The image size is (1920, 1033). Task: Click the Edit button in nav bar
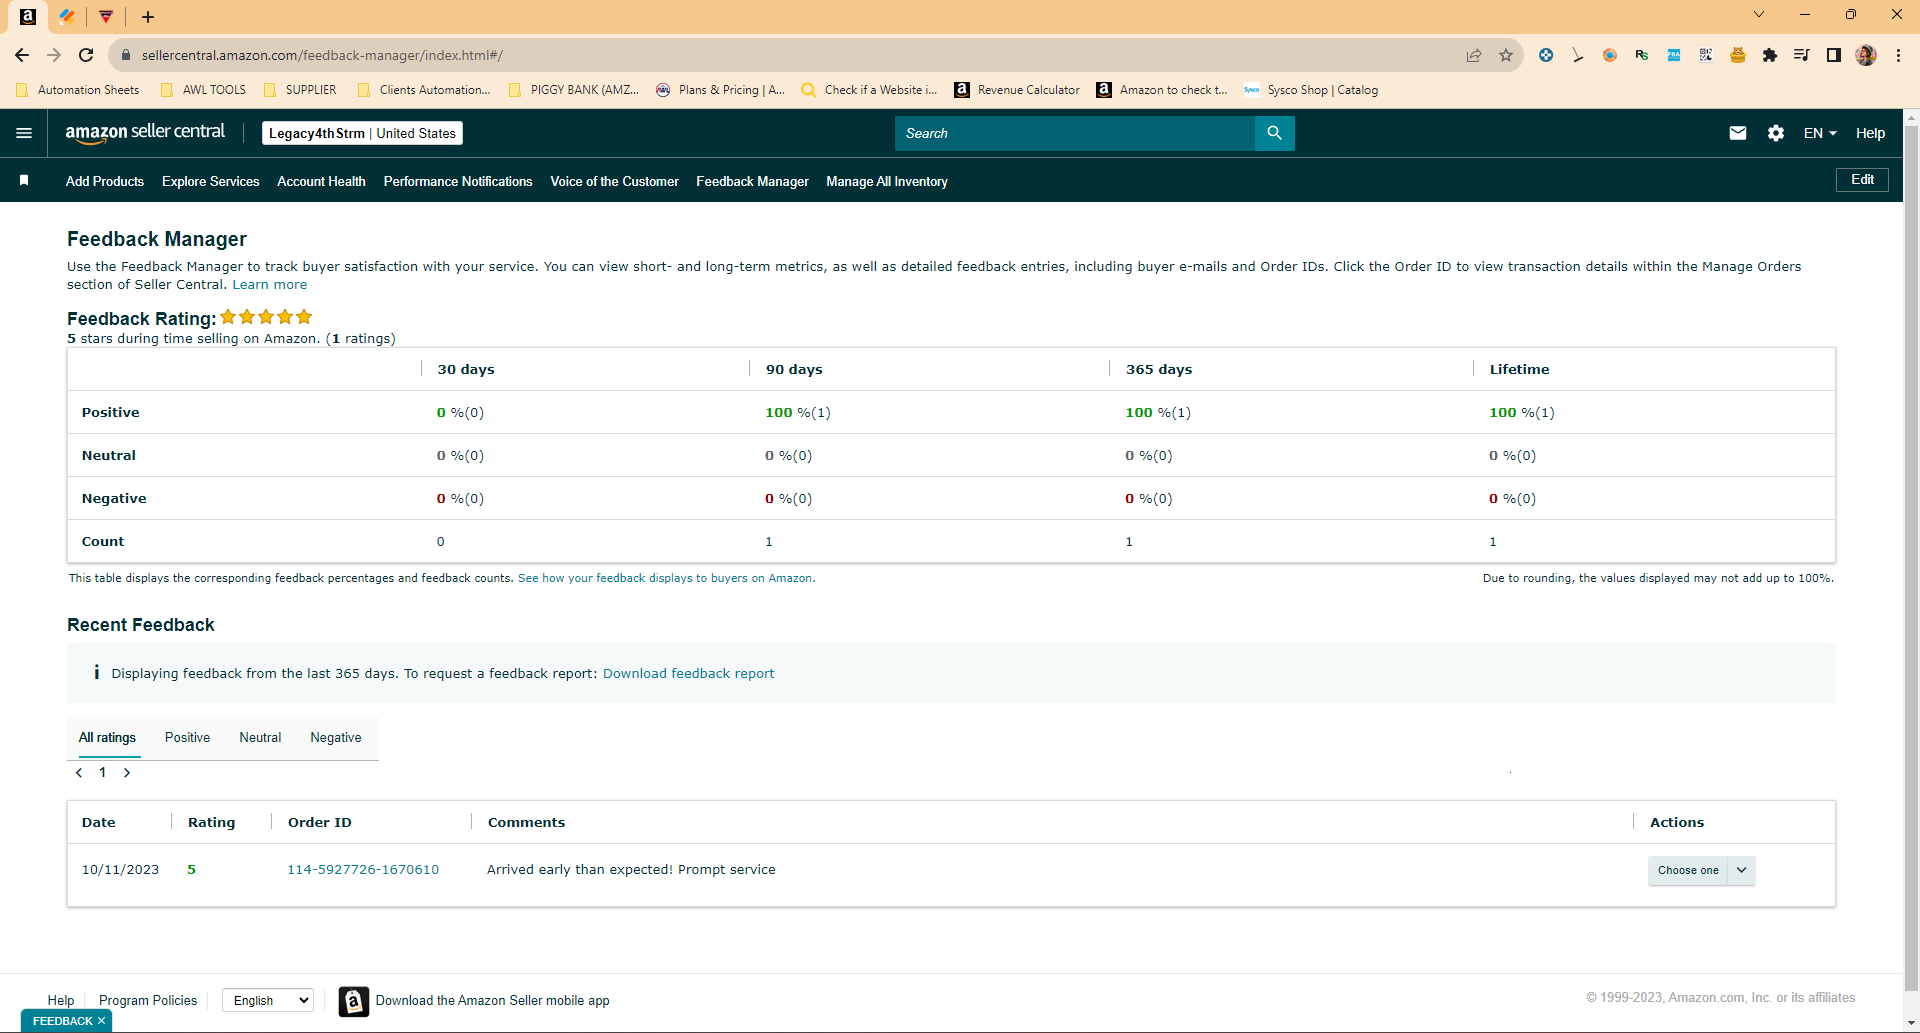pyautogui.click(x=1862, y=180)
